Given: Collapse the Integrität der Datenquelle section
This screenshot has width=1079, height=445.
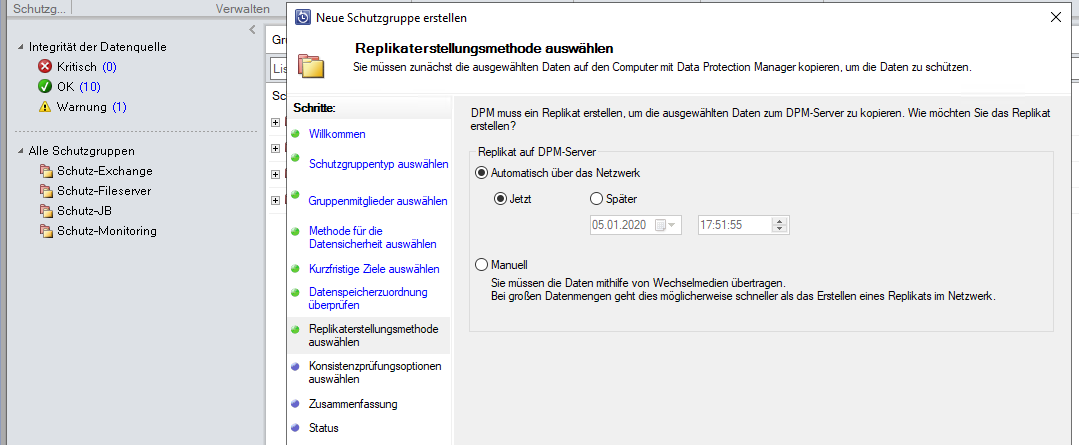Looking at the screenshot, I should point(21,47).
